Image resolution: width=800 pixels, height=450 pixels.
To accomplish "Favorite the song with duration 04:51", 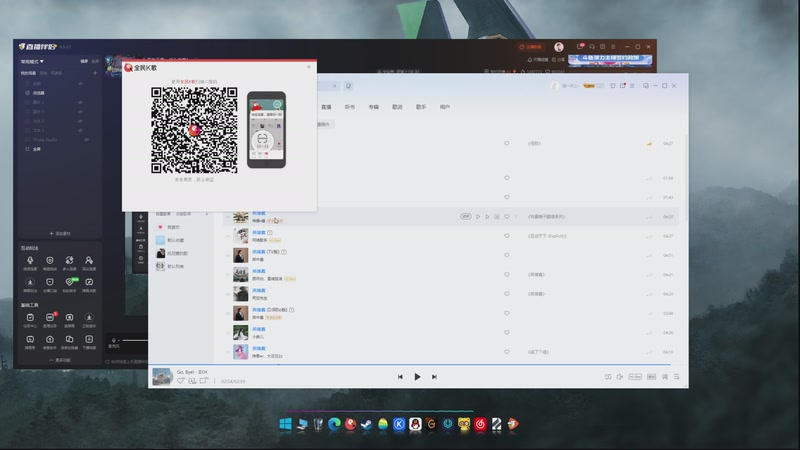I will [507, 255].
